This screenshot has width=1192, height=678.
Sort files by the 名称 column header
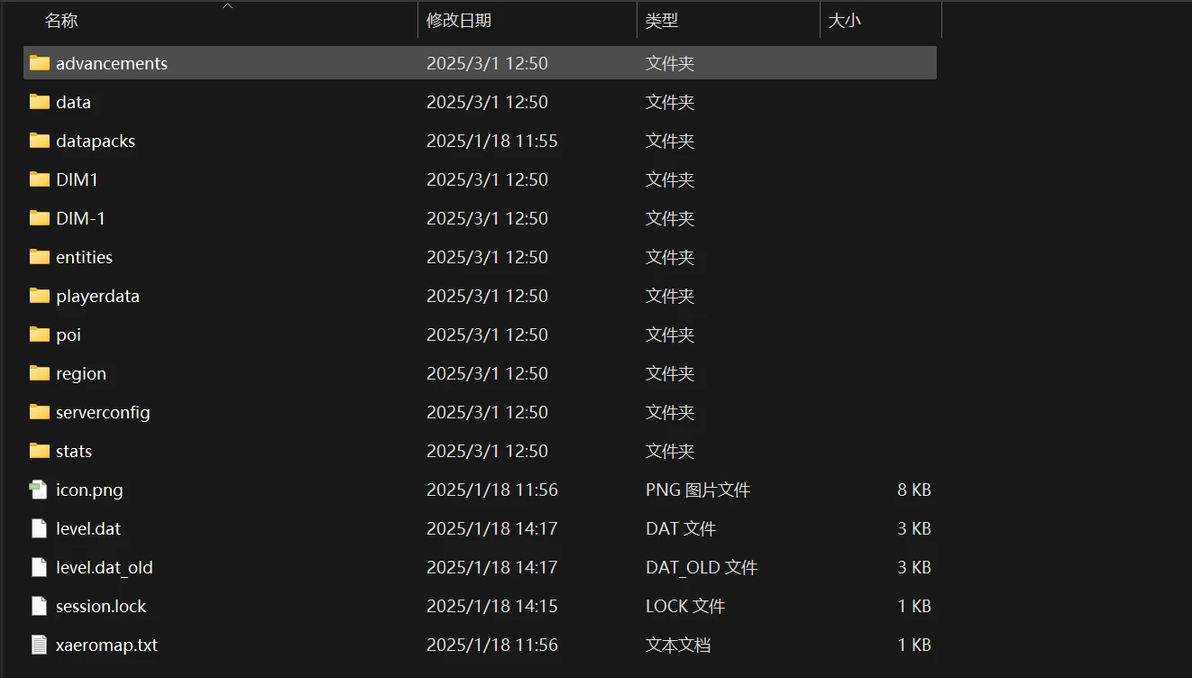point(62,20)
